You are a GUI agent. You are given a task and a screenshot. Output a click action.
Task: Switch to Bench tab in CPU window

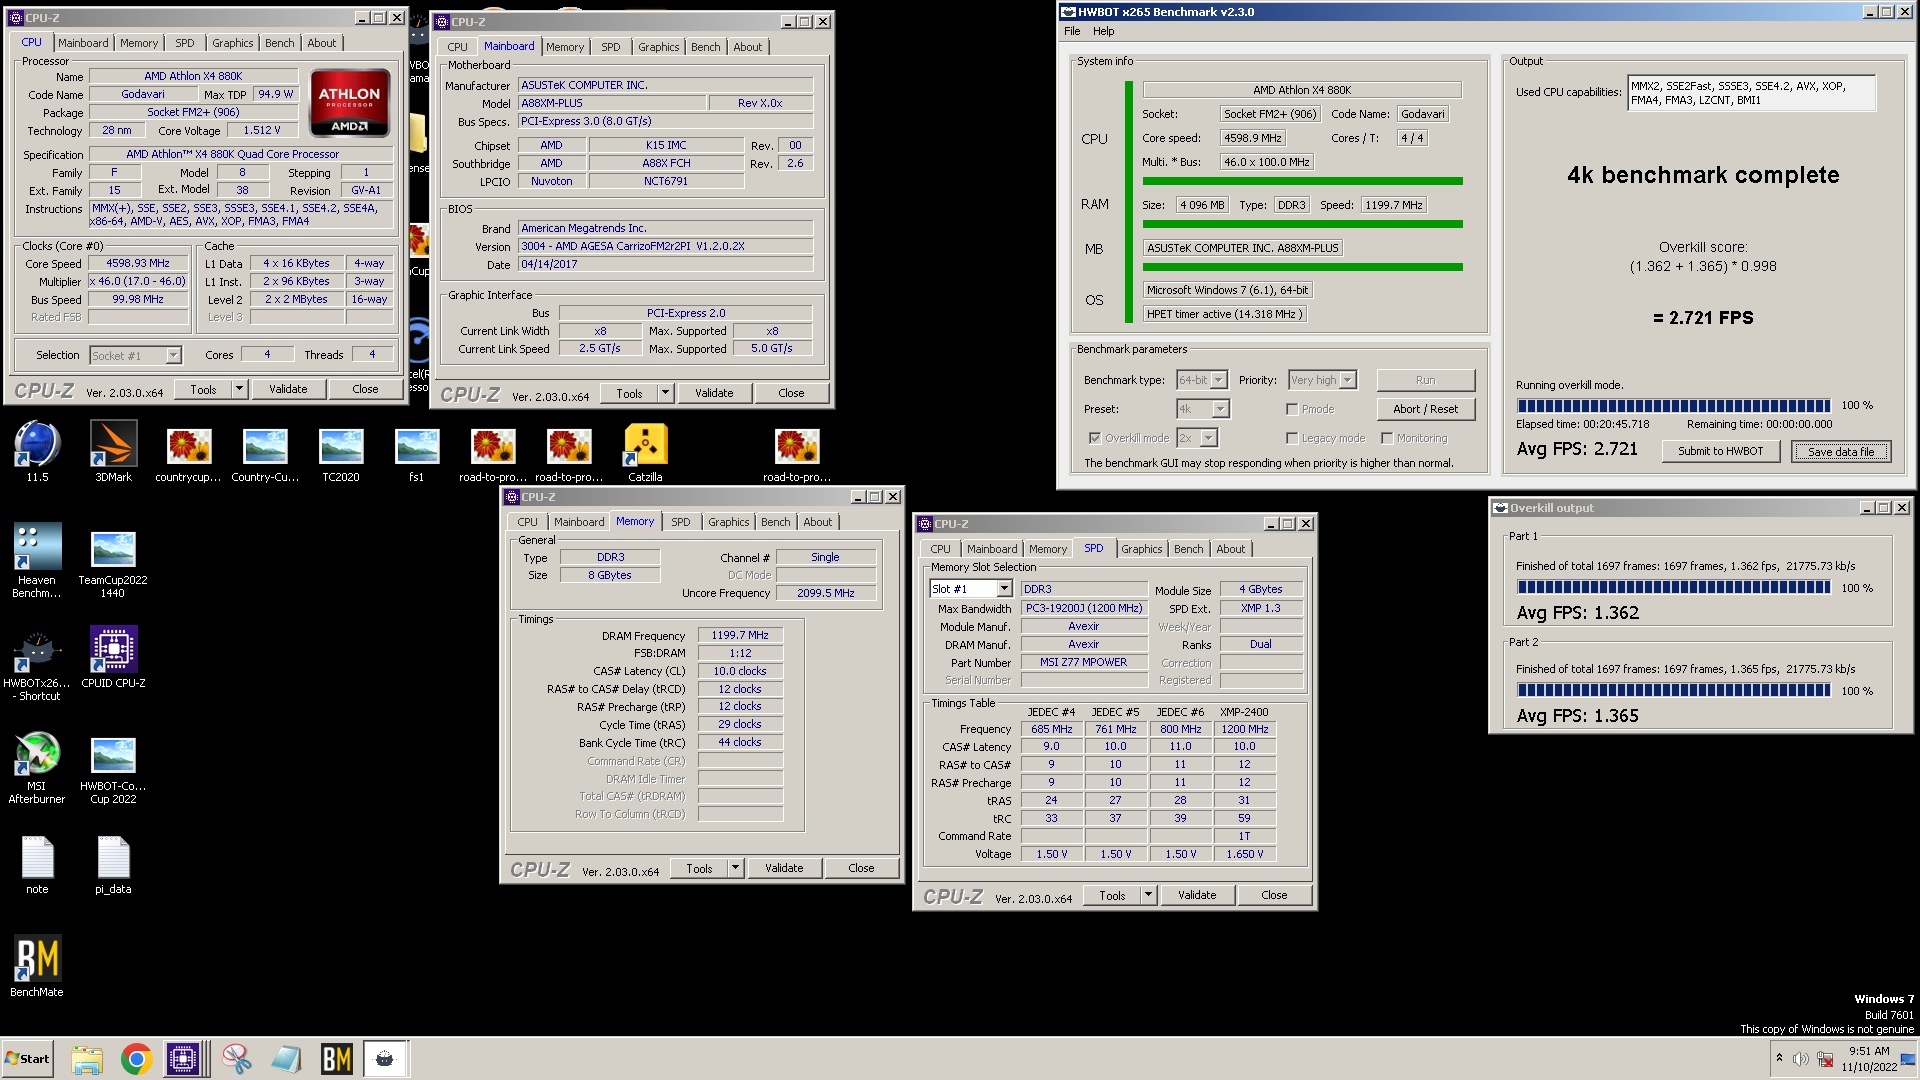point(280,43)
